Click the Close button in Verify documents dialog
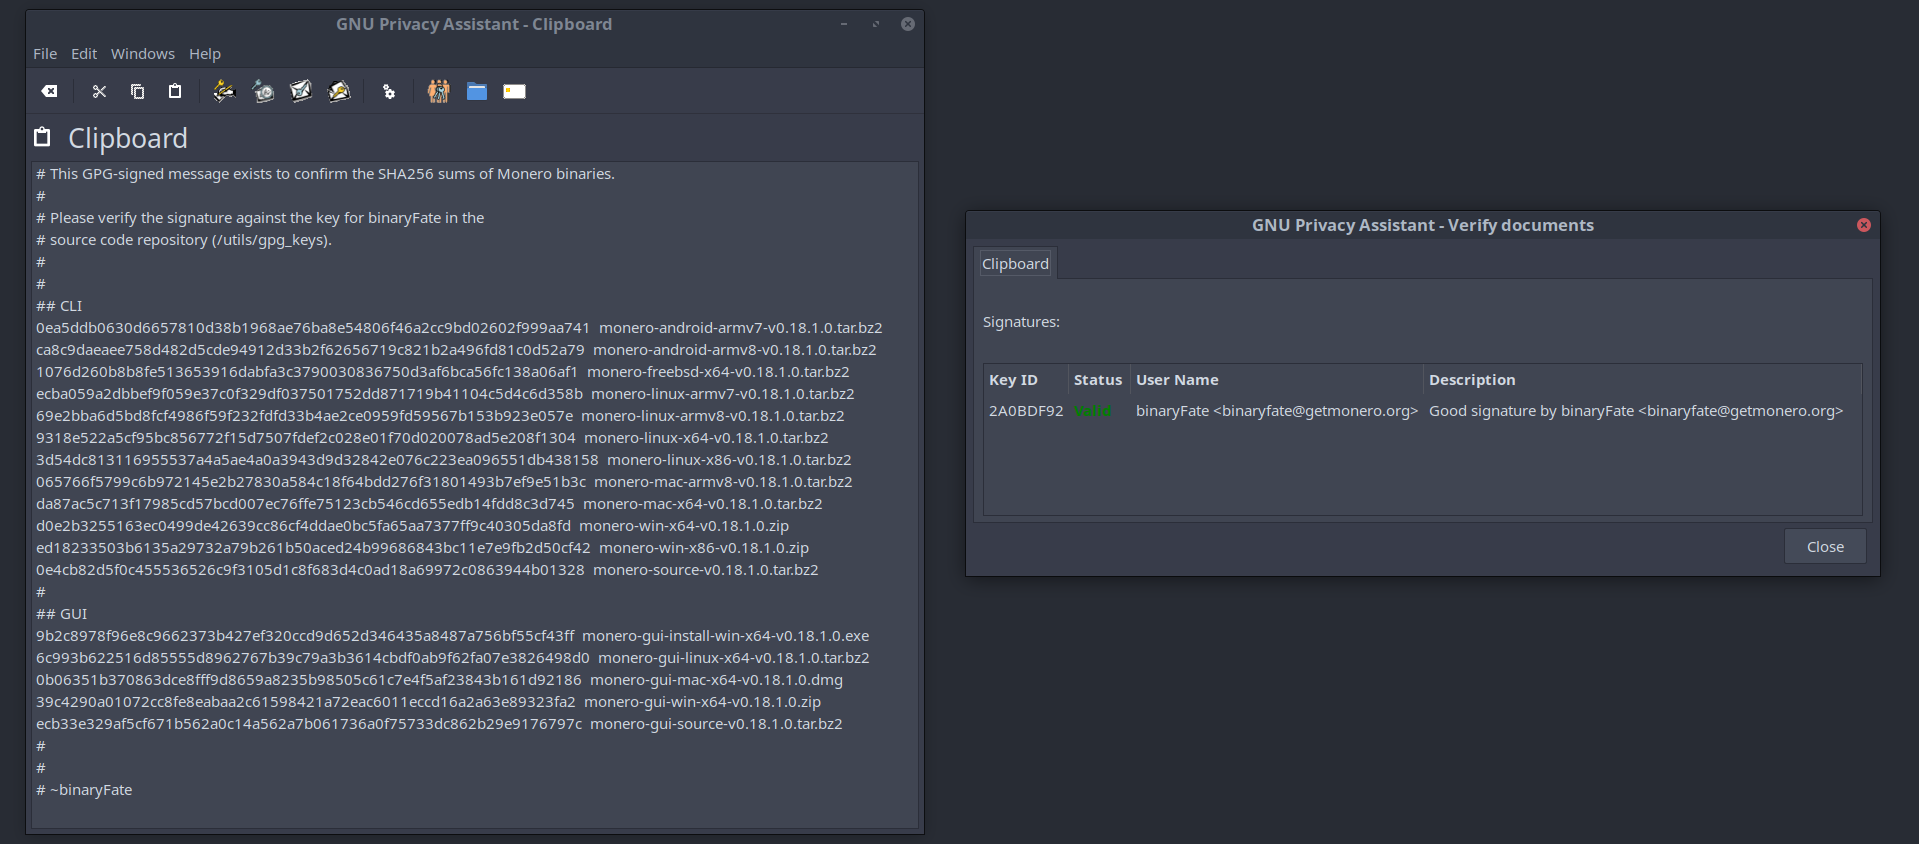 (1825, 547)
